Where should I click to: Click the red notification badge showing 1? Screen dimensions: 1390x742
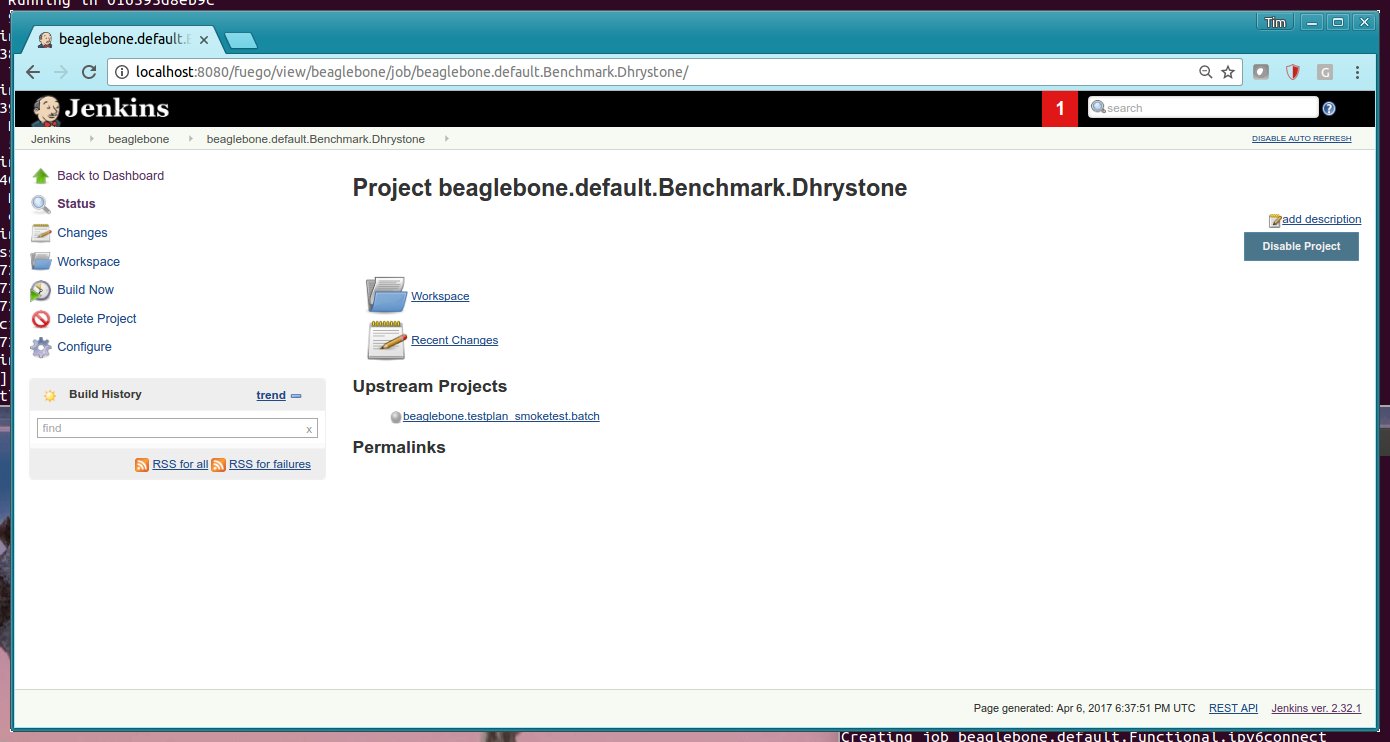tap(1060, 108)
